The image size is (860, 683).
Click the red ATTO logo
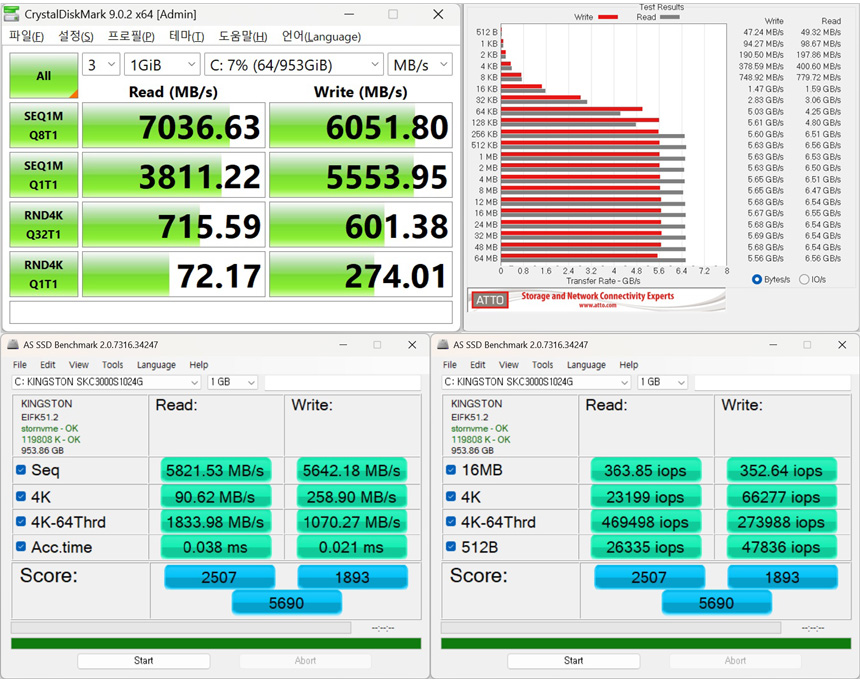point(489,300)
